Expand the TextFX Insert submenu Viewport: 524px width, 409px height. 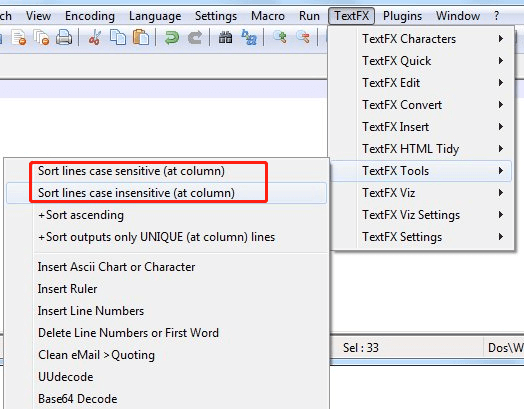coord(422,127)
